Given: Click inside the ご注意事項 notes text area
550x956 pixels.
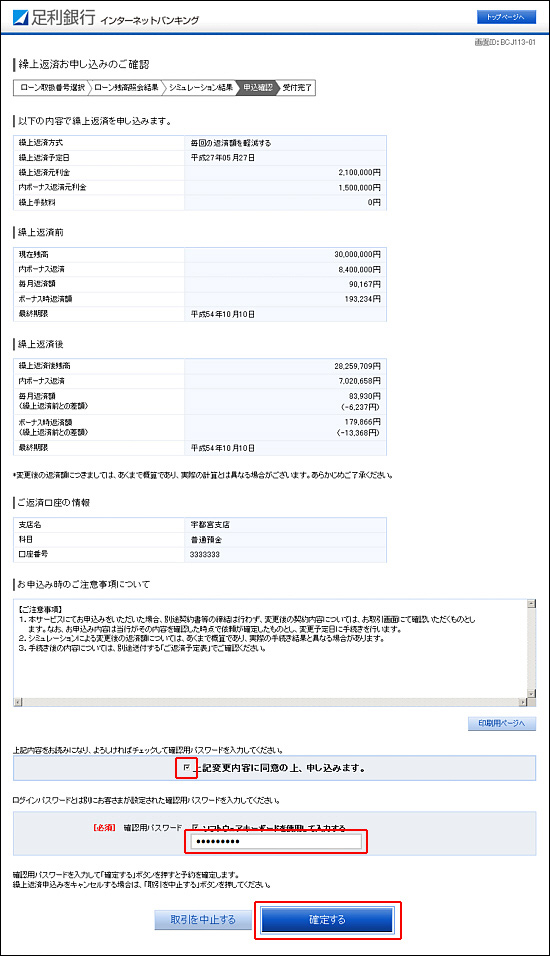Looking at the screenshot, I should [270, 649].
